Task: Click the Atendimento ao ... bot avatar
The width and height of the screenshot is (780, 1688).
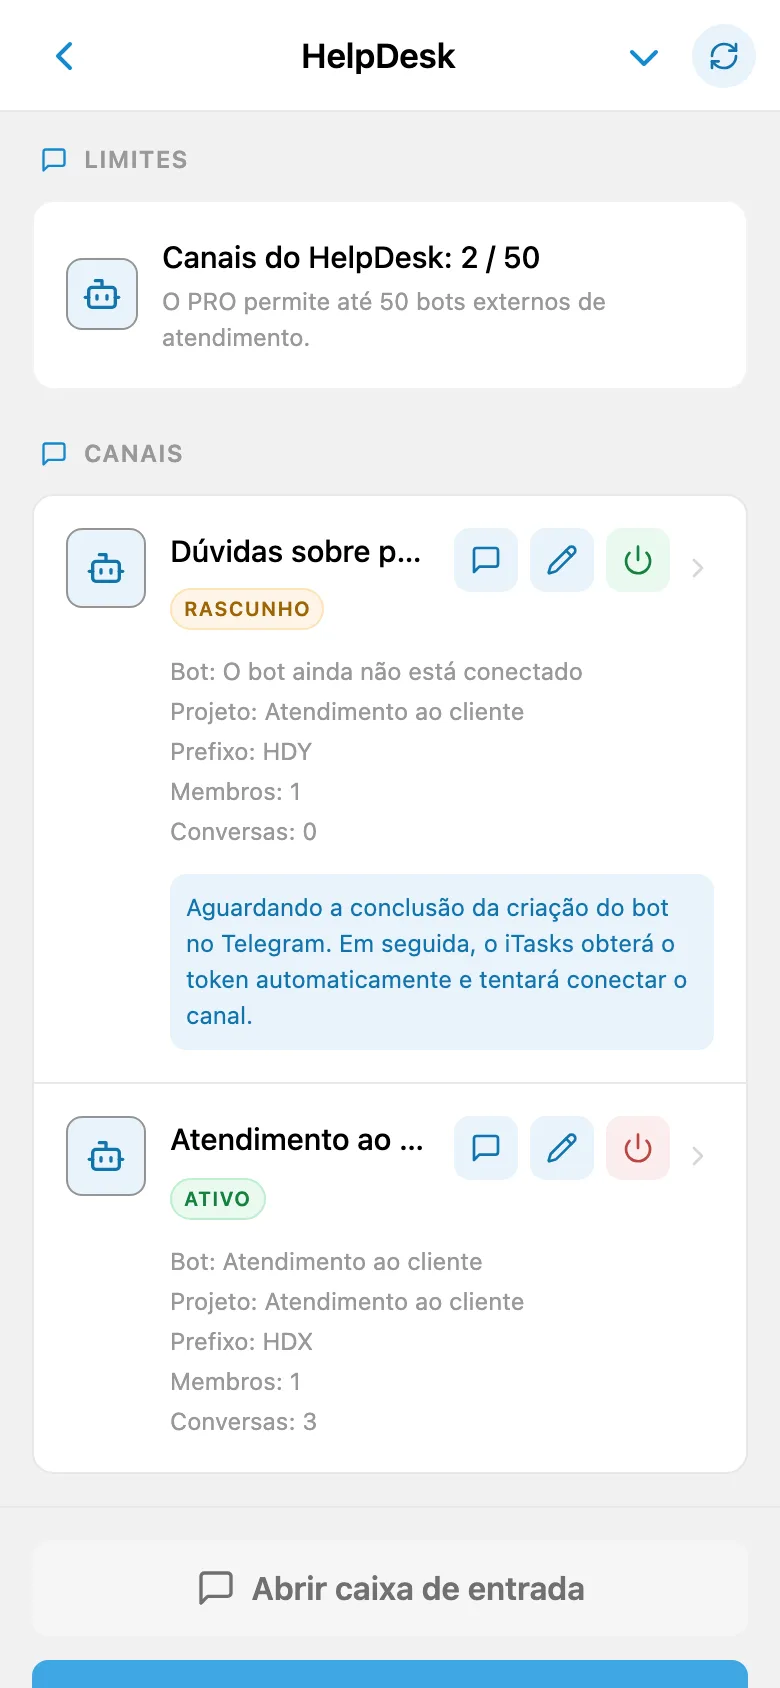Action: pos(106,1156)
